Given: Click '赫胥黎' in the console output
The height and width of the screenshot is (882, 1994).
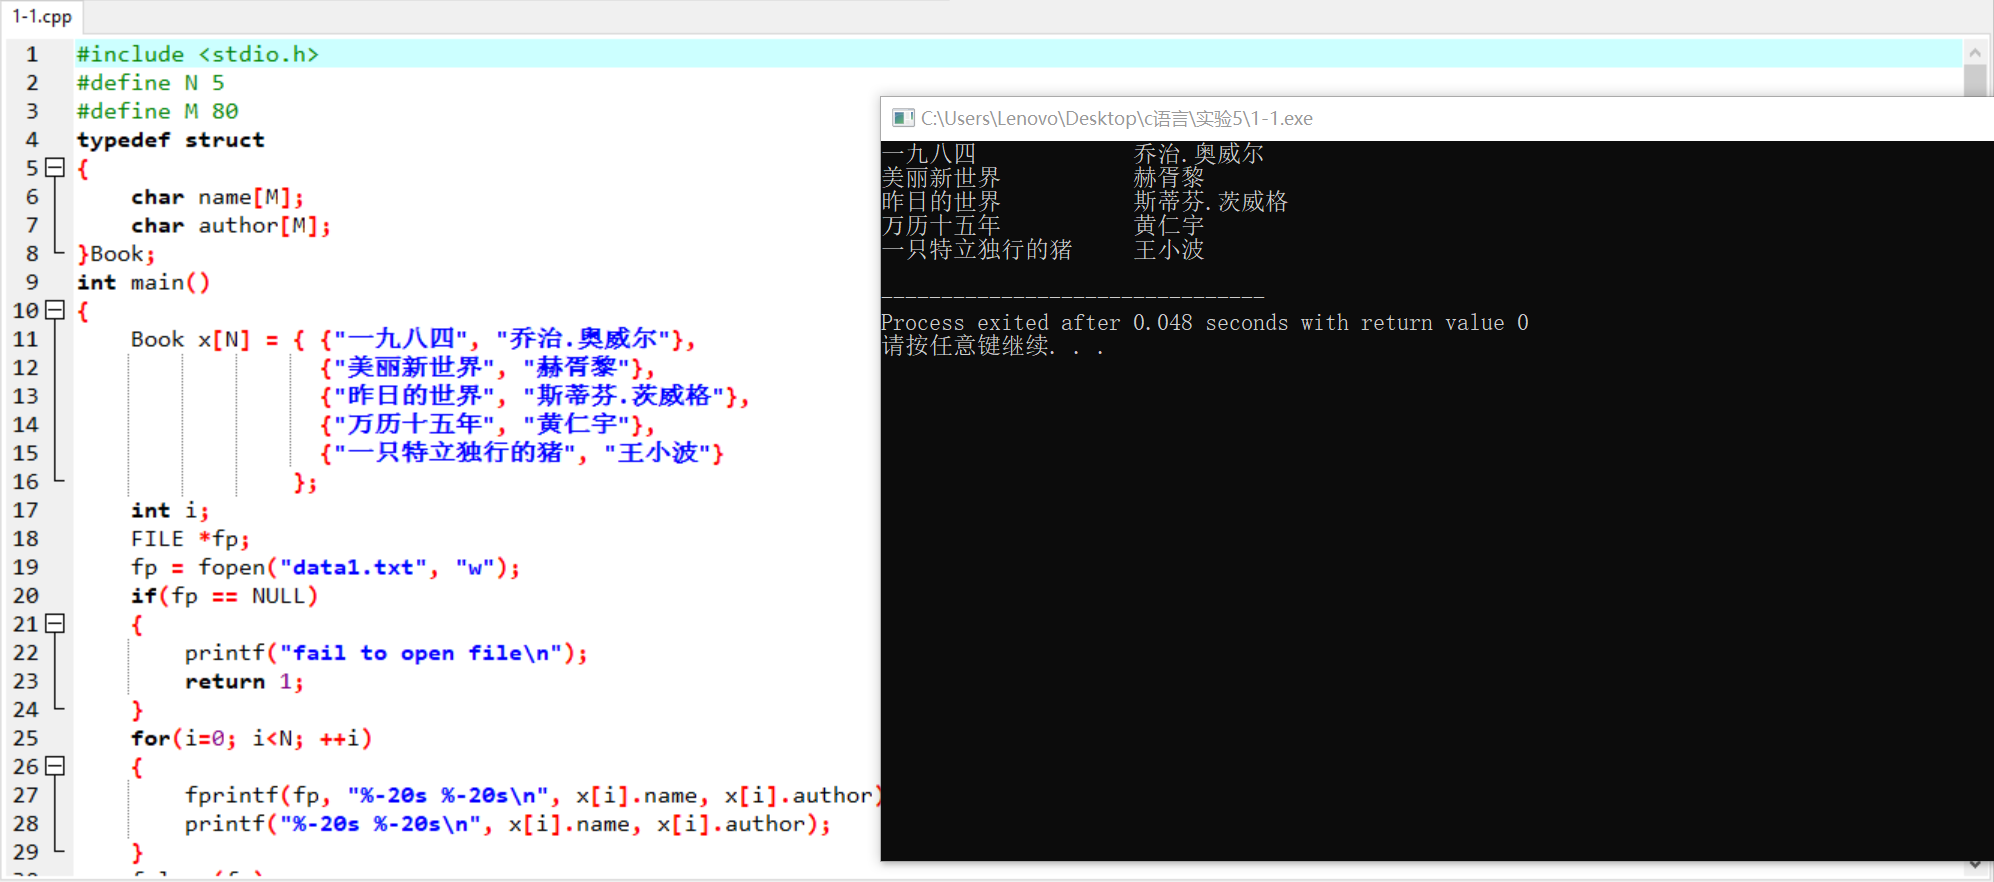Looking at the screenshot, I should (x=1169, y=178).
